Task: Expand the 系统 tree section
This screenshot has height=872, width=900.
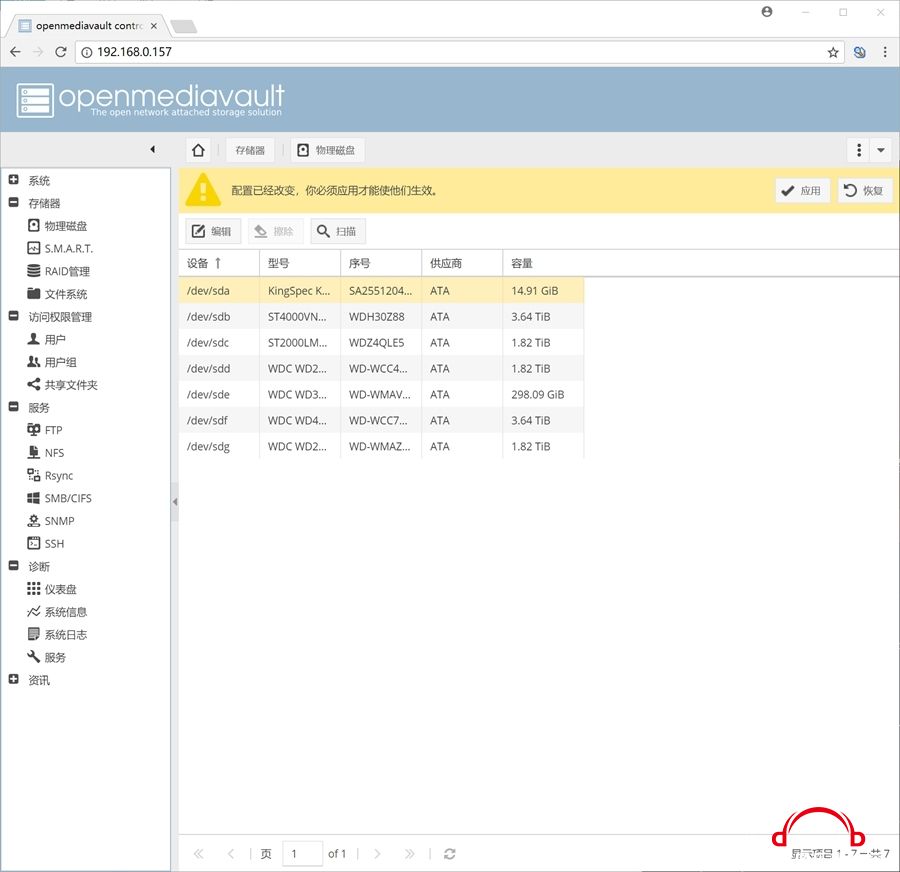Action: [x=14, y=180]
